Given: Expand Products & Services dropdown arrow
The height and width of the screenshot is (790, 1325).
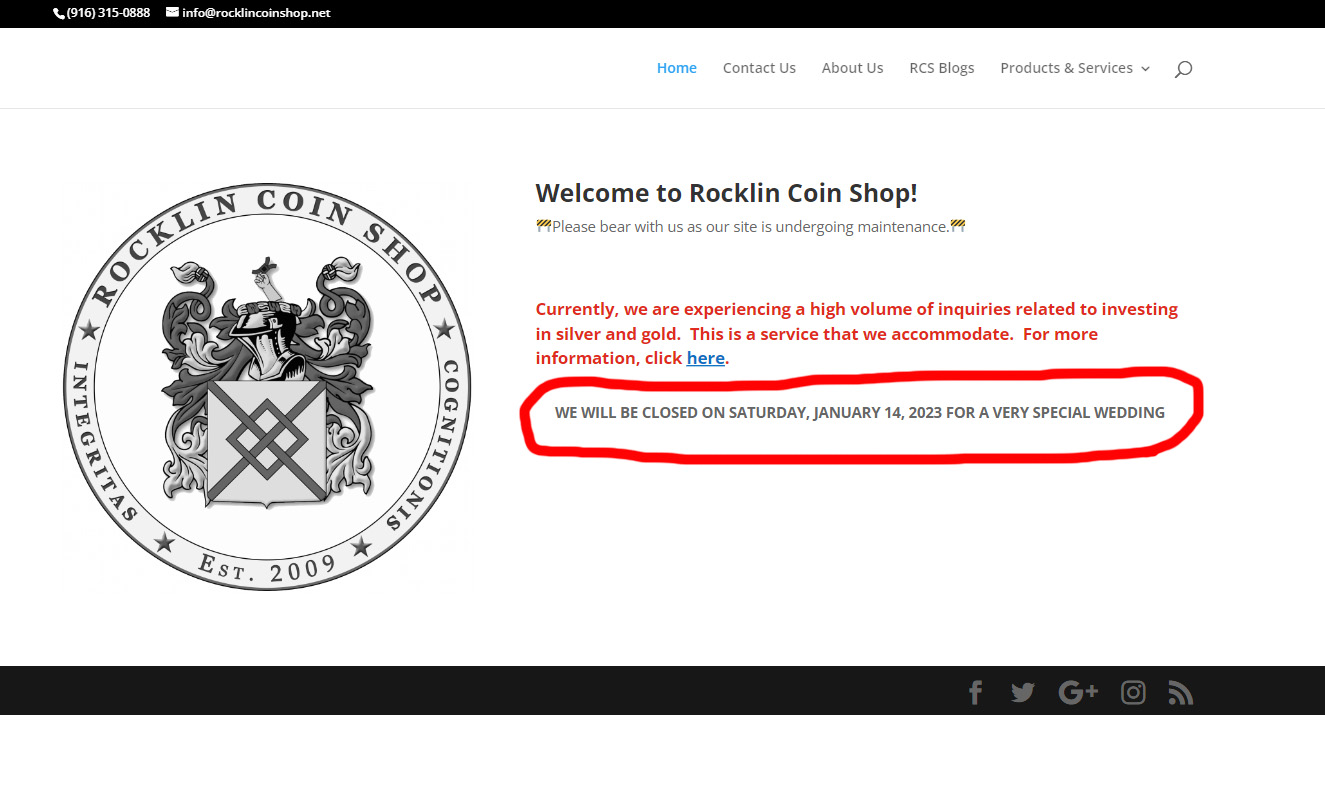Looking at the screenshot, I should [x=1145, y=69].
